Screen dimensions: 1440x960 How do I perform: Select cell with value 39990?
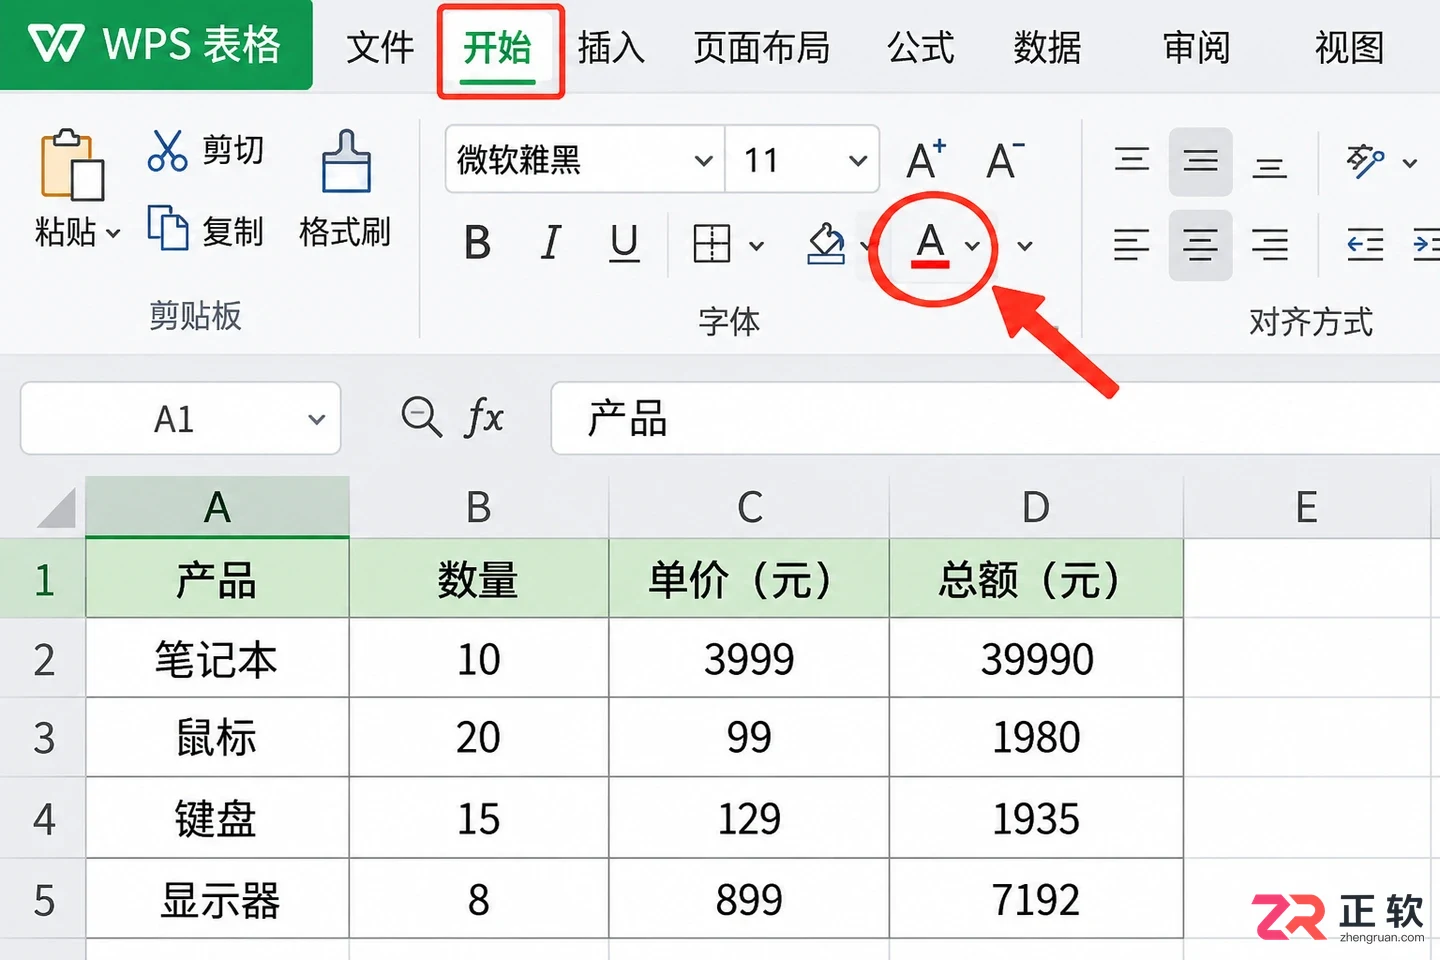(x=1036, y=659)
